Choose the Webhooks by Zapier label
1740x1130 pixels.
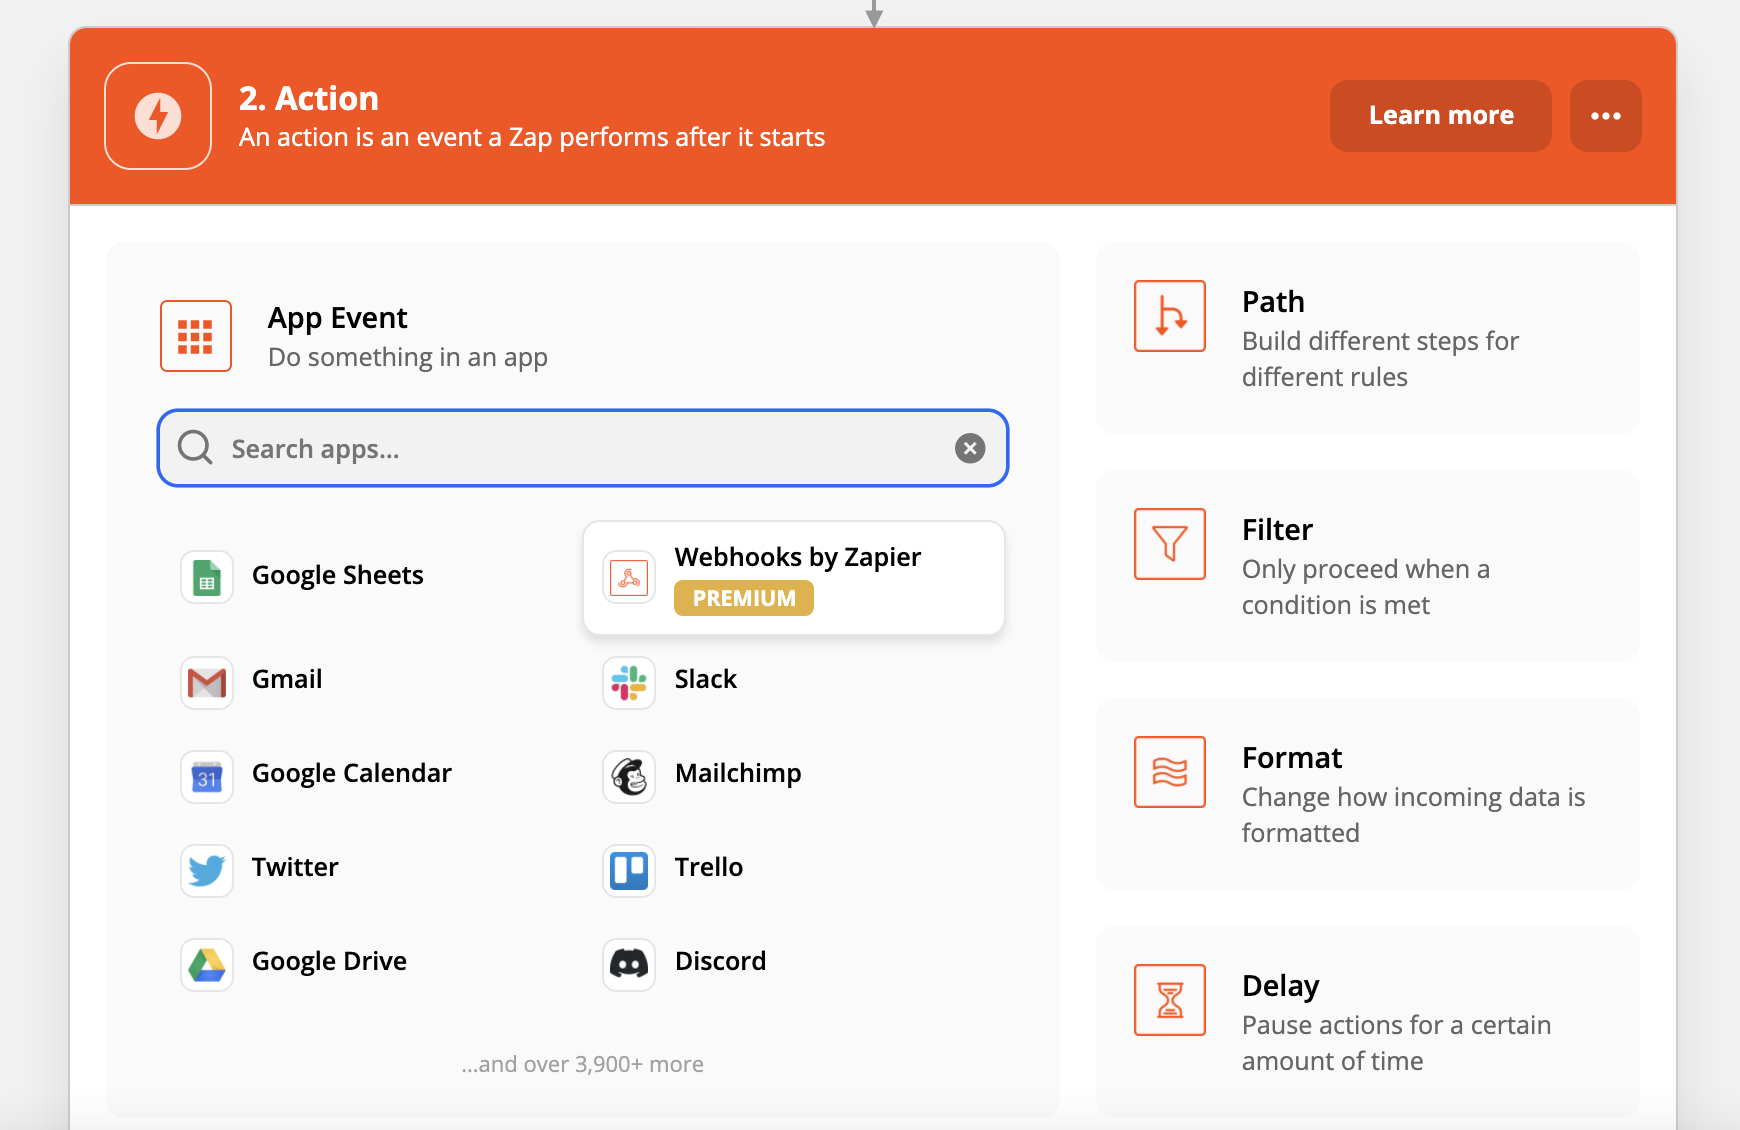pyautogui.click(x=798, y=557)
